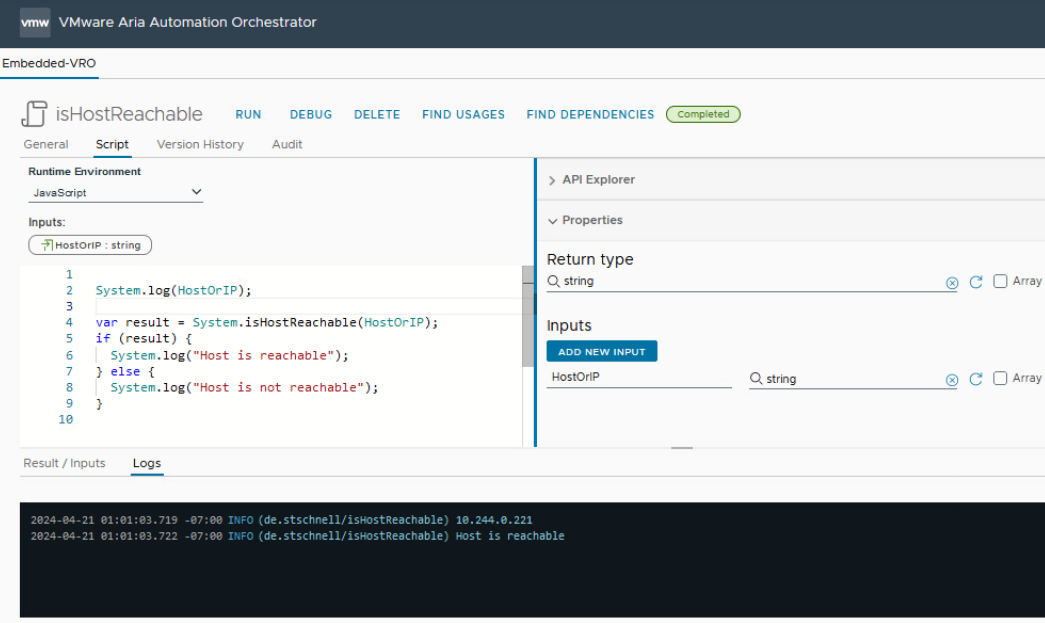Open the Embedded-VRO tab
Screen dimensions: 1045x623
click(49, 63)
